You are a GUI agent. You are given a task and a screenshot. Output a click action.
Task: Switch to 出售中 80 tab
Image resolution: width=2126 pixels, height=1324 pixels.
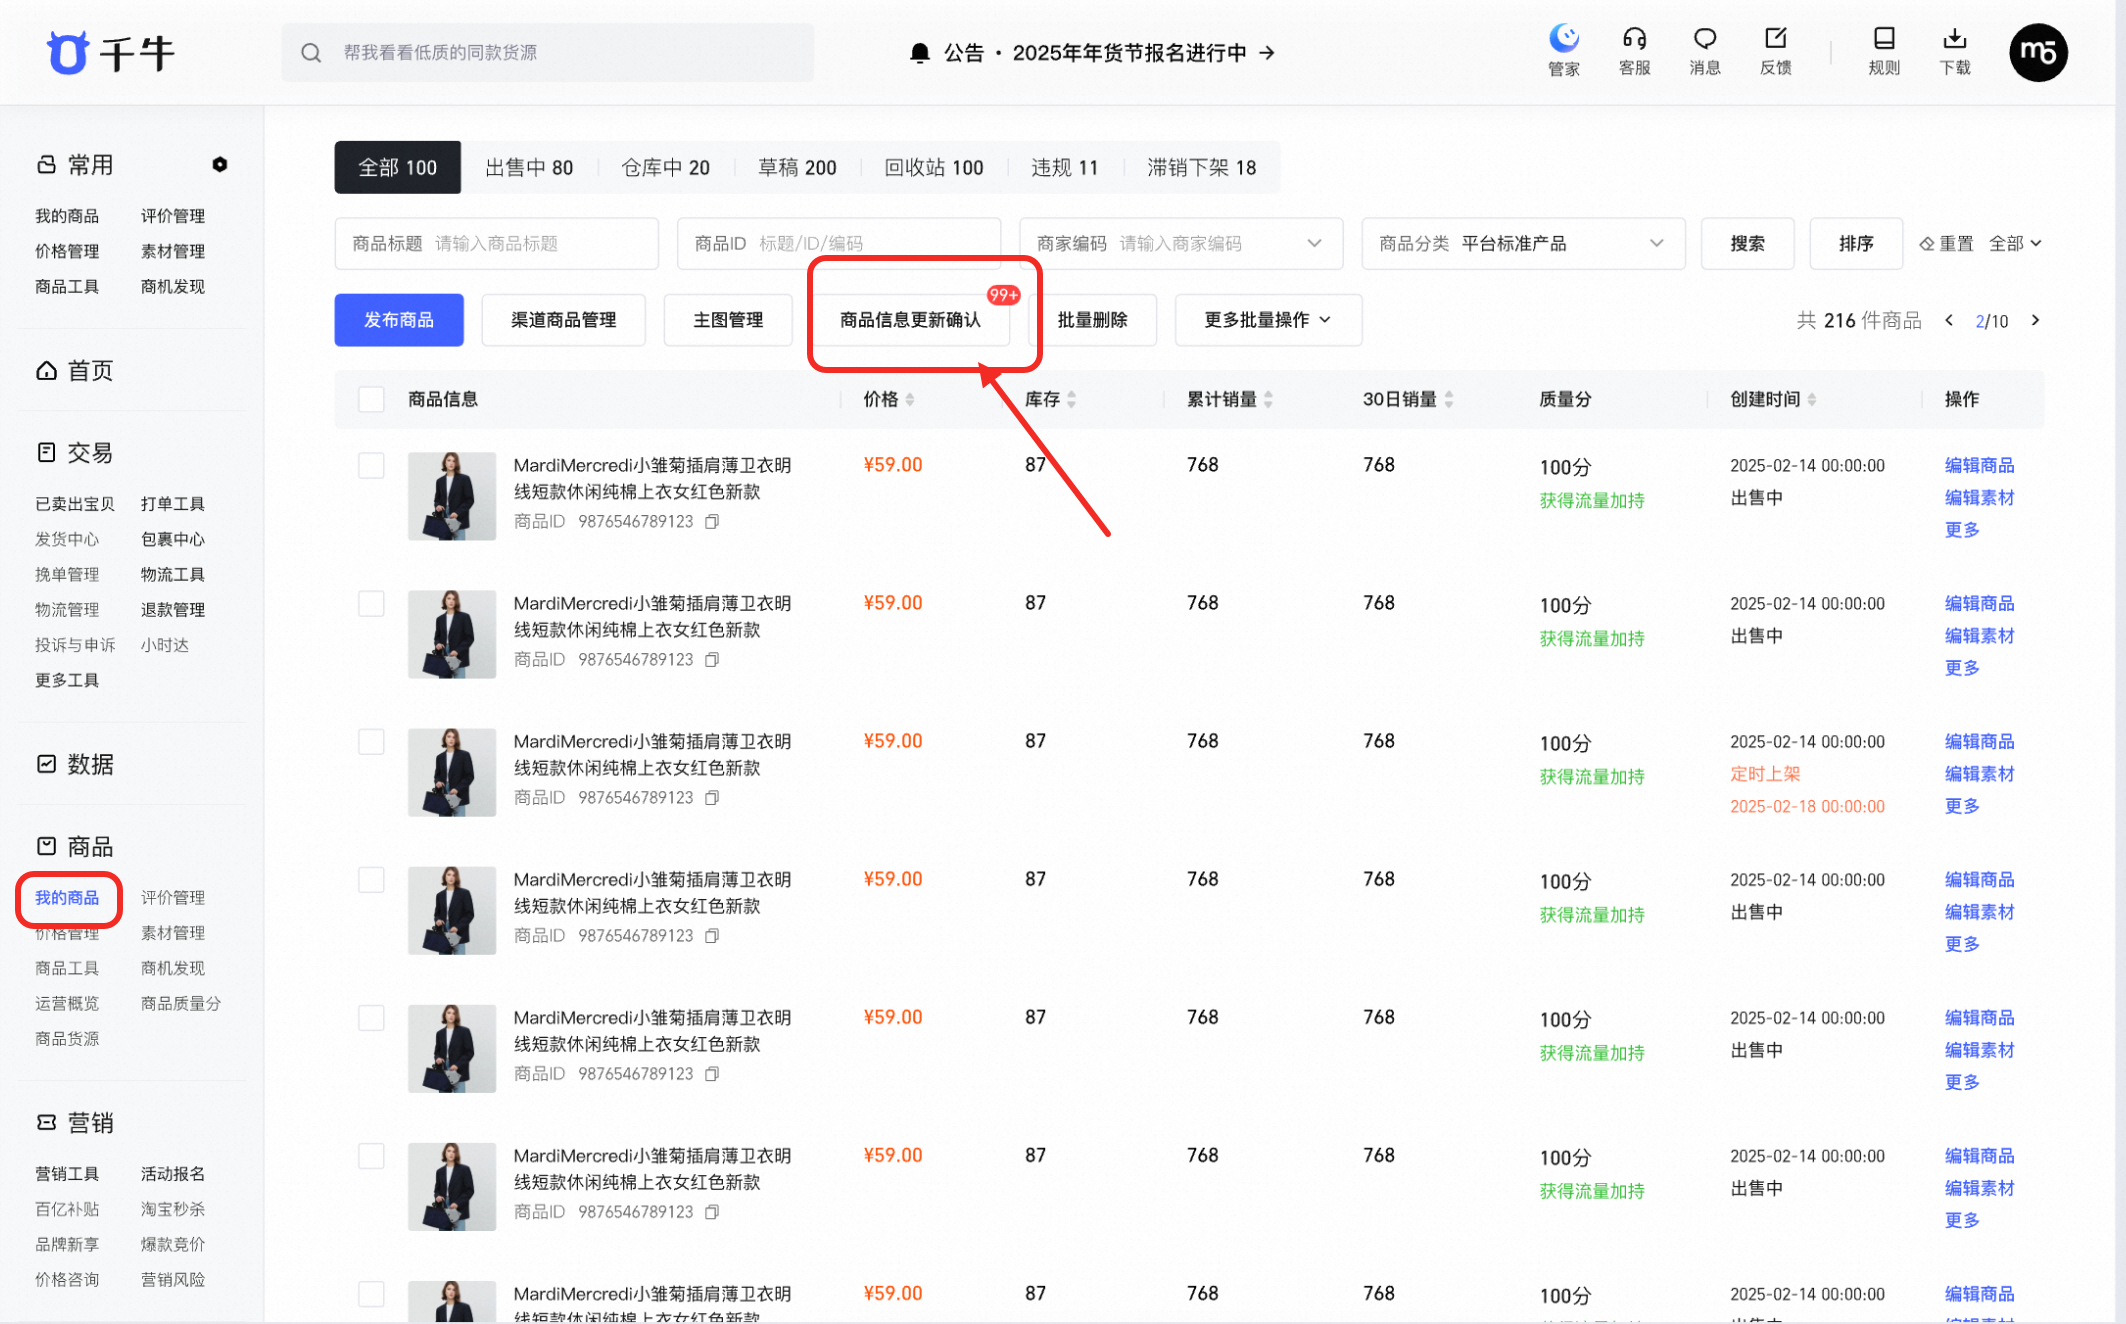tap(529, 168)
